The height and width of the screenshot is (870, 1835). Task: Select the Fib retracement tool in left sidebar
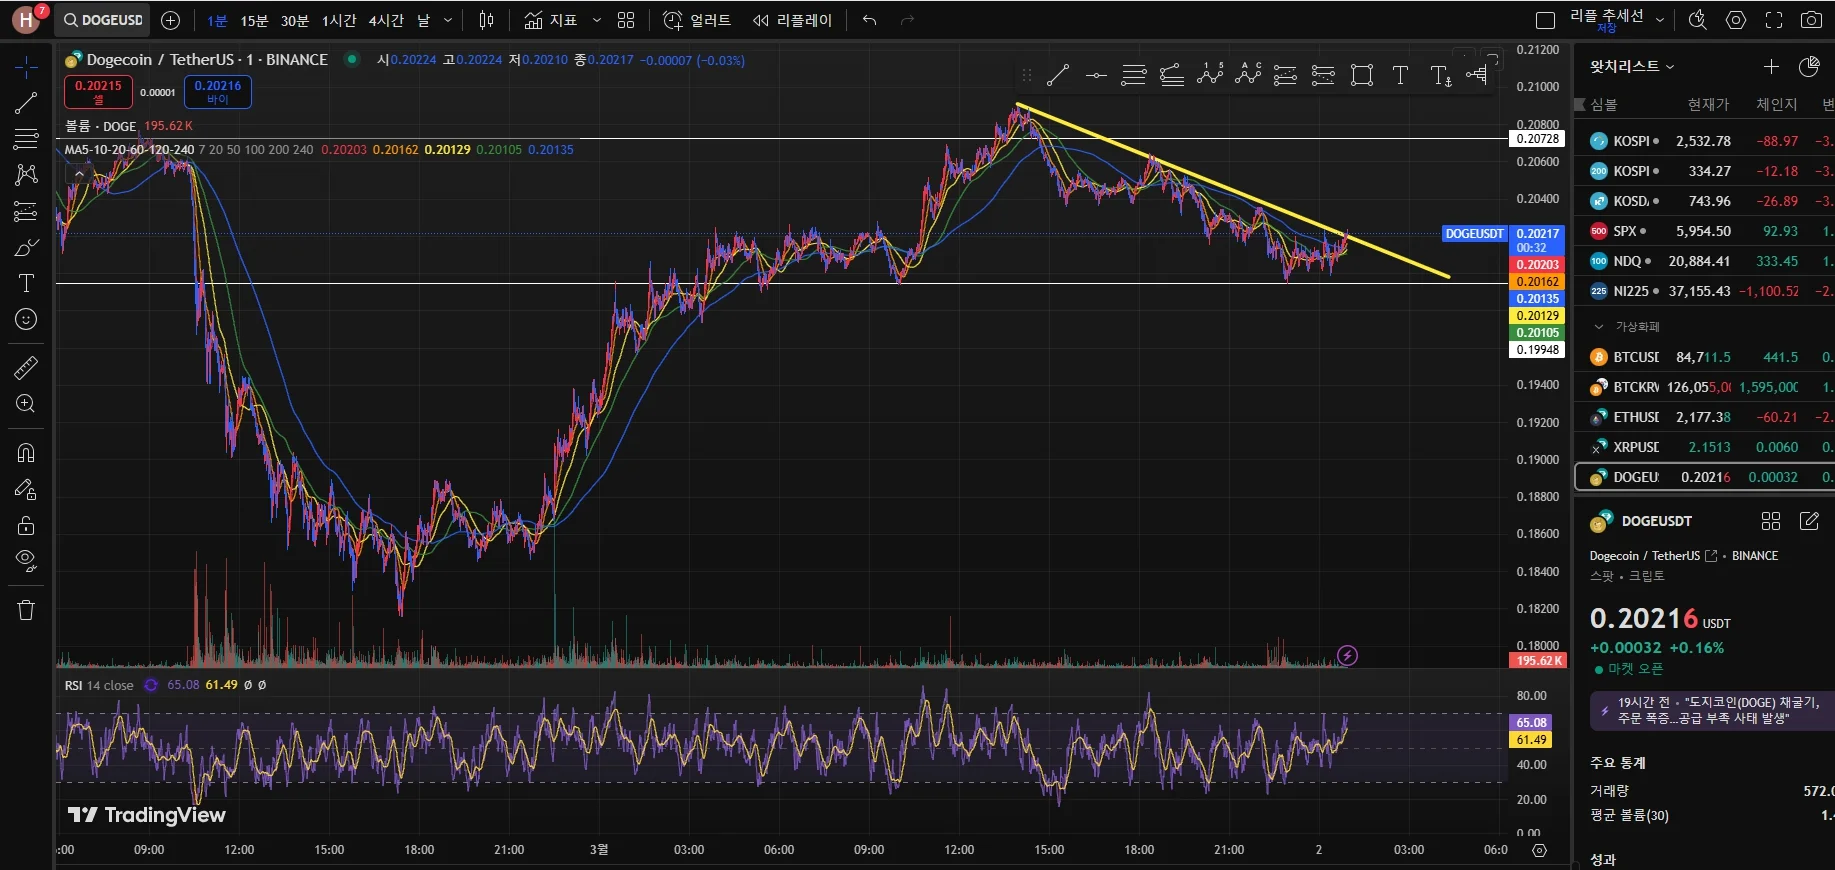coord(26,139)
